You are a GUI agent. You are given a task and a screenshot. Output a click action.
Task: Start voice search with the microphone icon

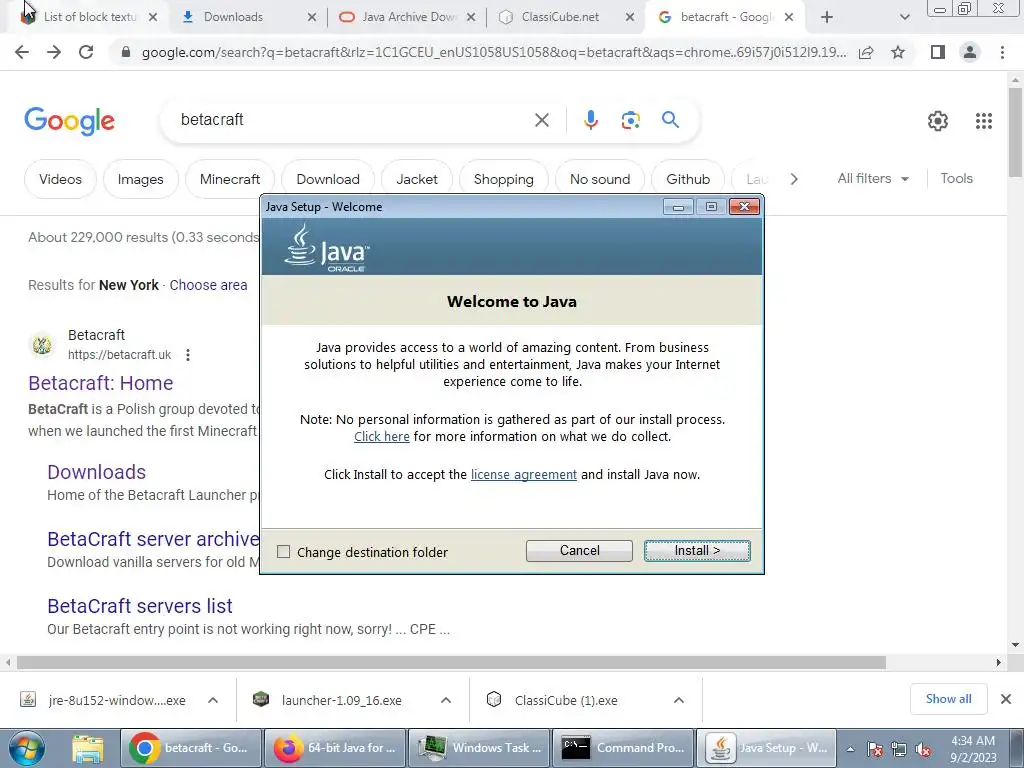click(590, 120)
